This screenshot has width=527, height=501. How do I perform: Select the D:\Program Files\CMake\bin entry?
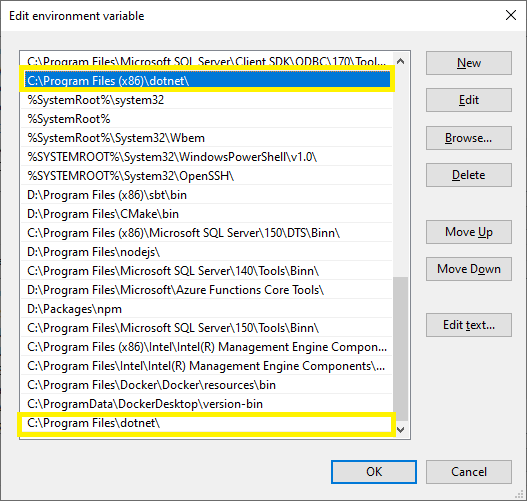pos(207,214)
